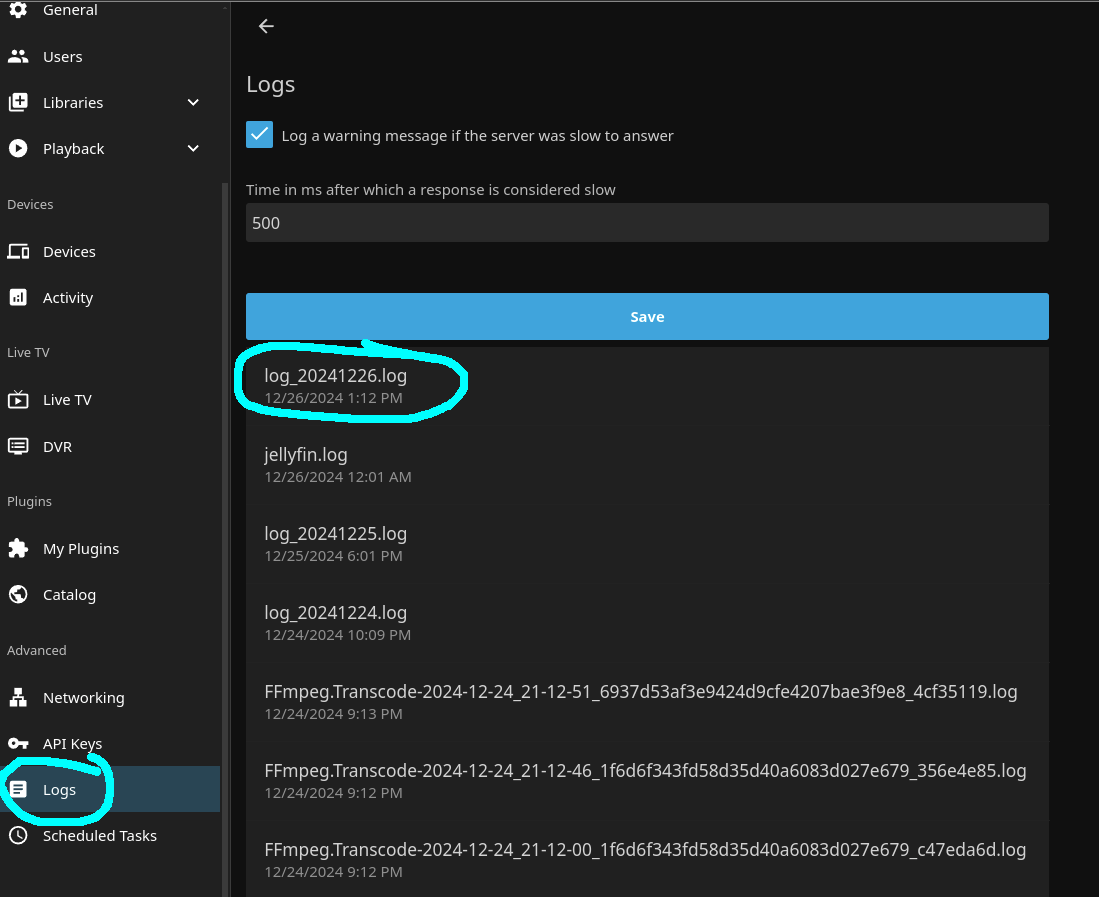Click the DVR icon in sidebar
This screenshot has width=1099, height=897.
(x=18, y=447)
